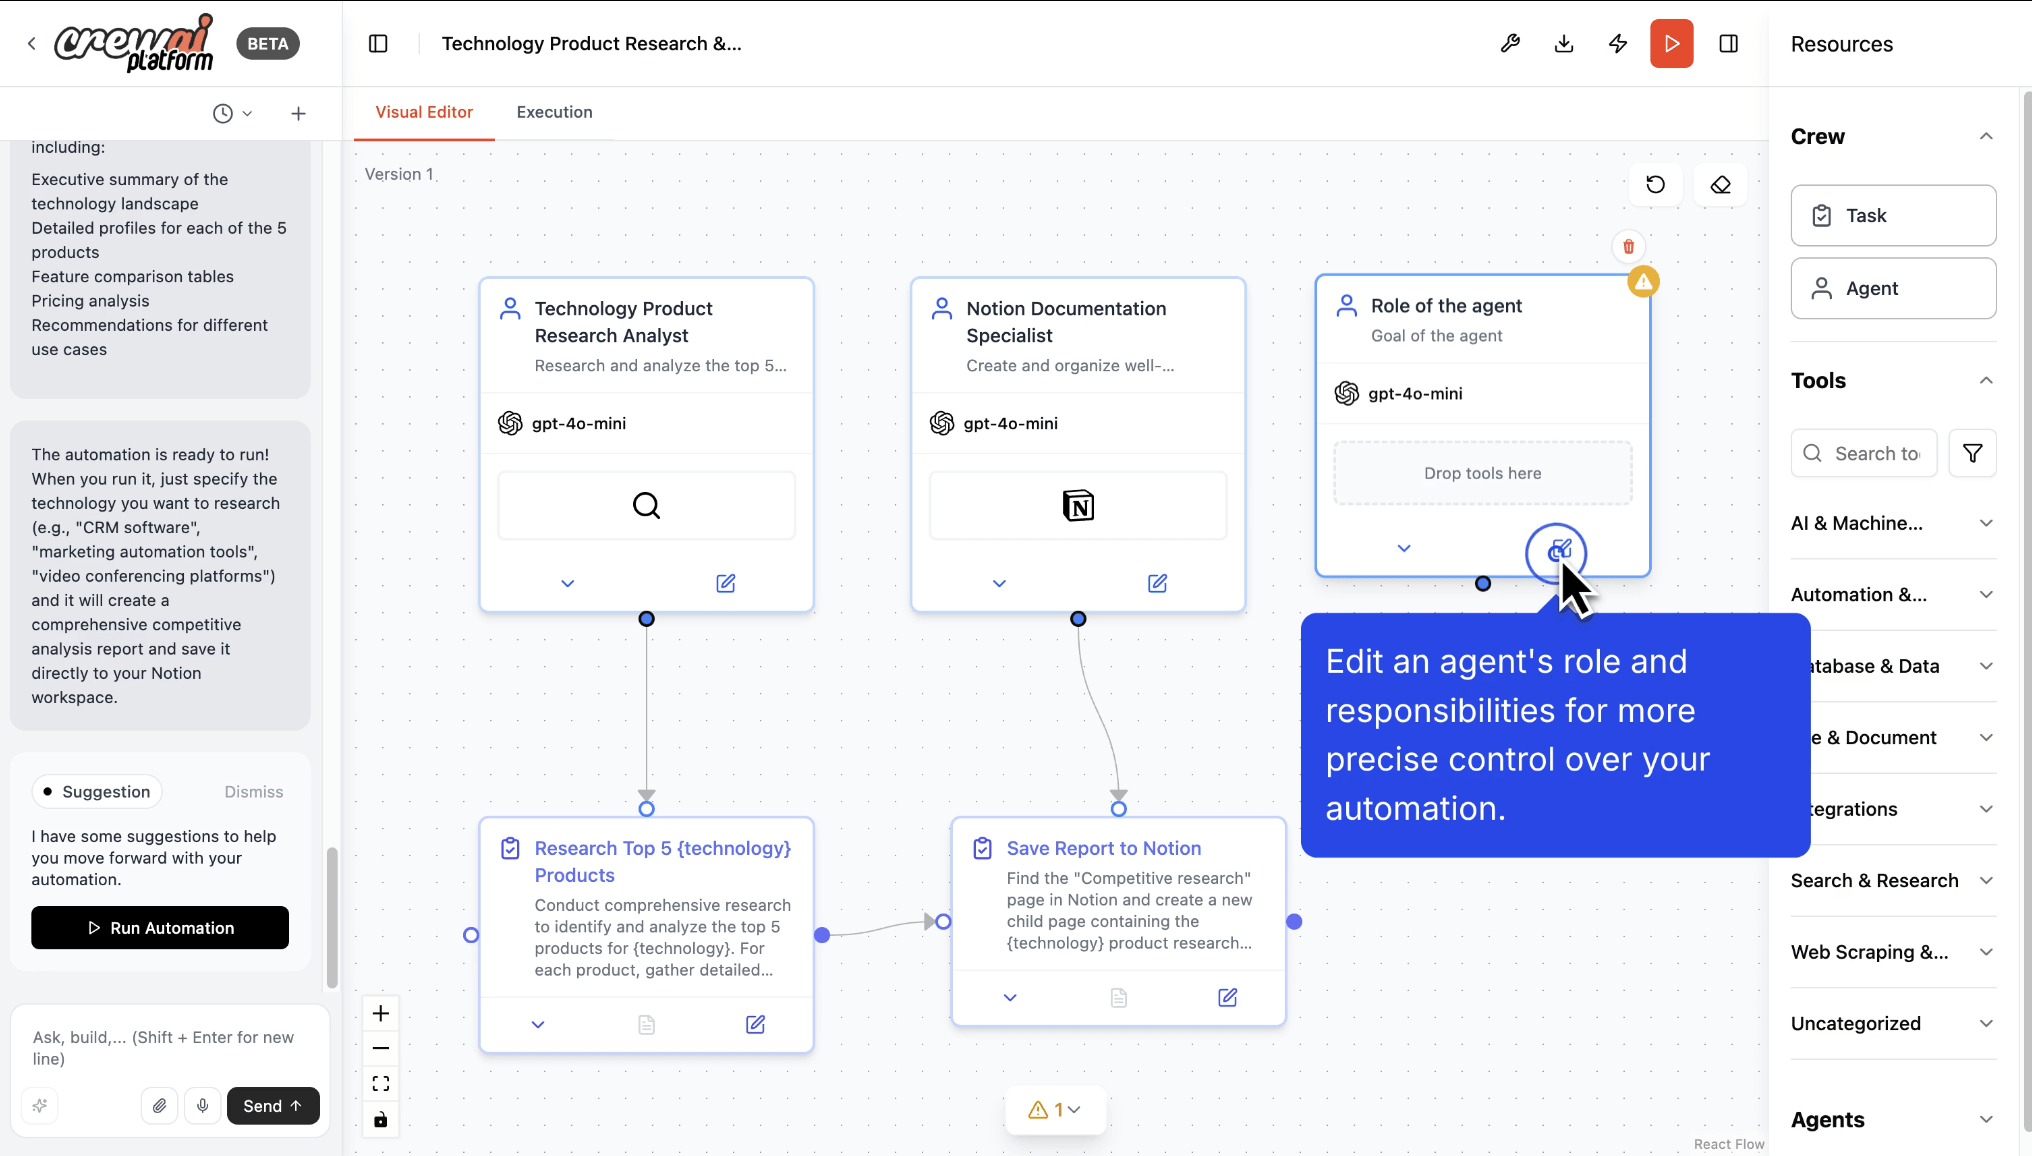
Task: Dismiss the suggestion message
Action: coord(253,791)
